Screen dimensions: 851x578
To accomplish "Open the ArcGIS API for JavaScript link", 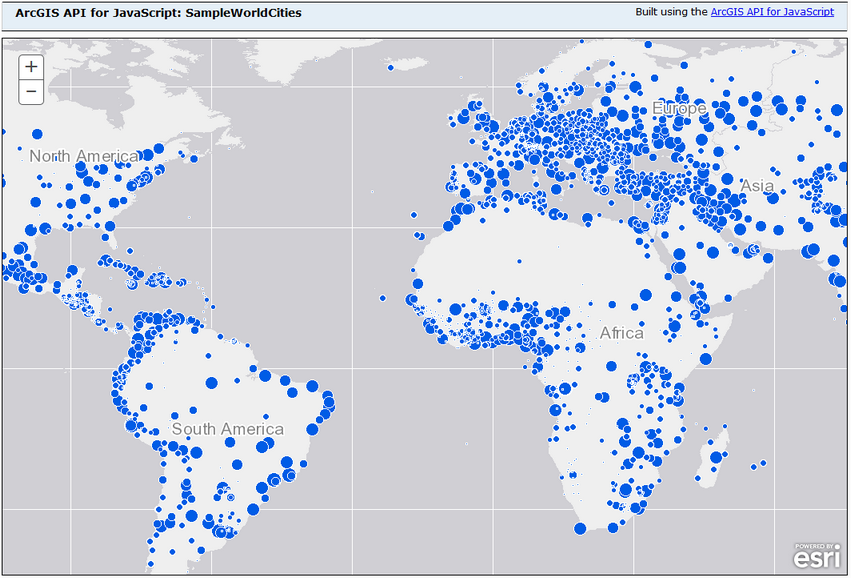I will pos(775,12).
